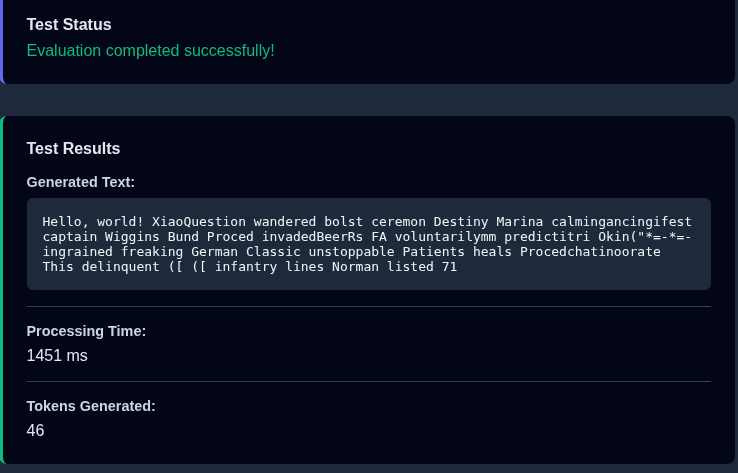The image size is (738, 473).
Task: Click the Processing Time label
Action: click(86, 331)
